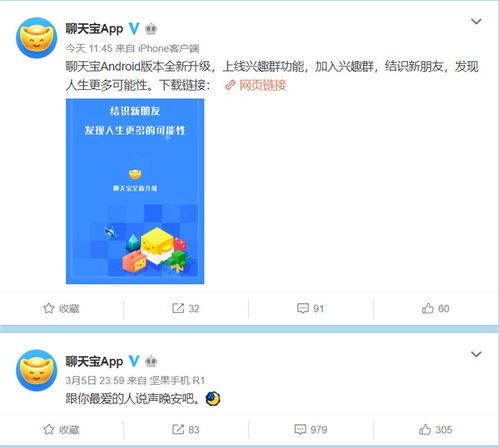The width and height of the screenshot is (499, 448).
Task: Open the 91 comments on first post
Action: pos(310,308)
